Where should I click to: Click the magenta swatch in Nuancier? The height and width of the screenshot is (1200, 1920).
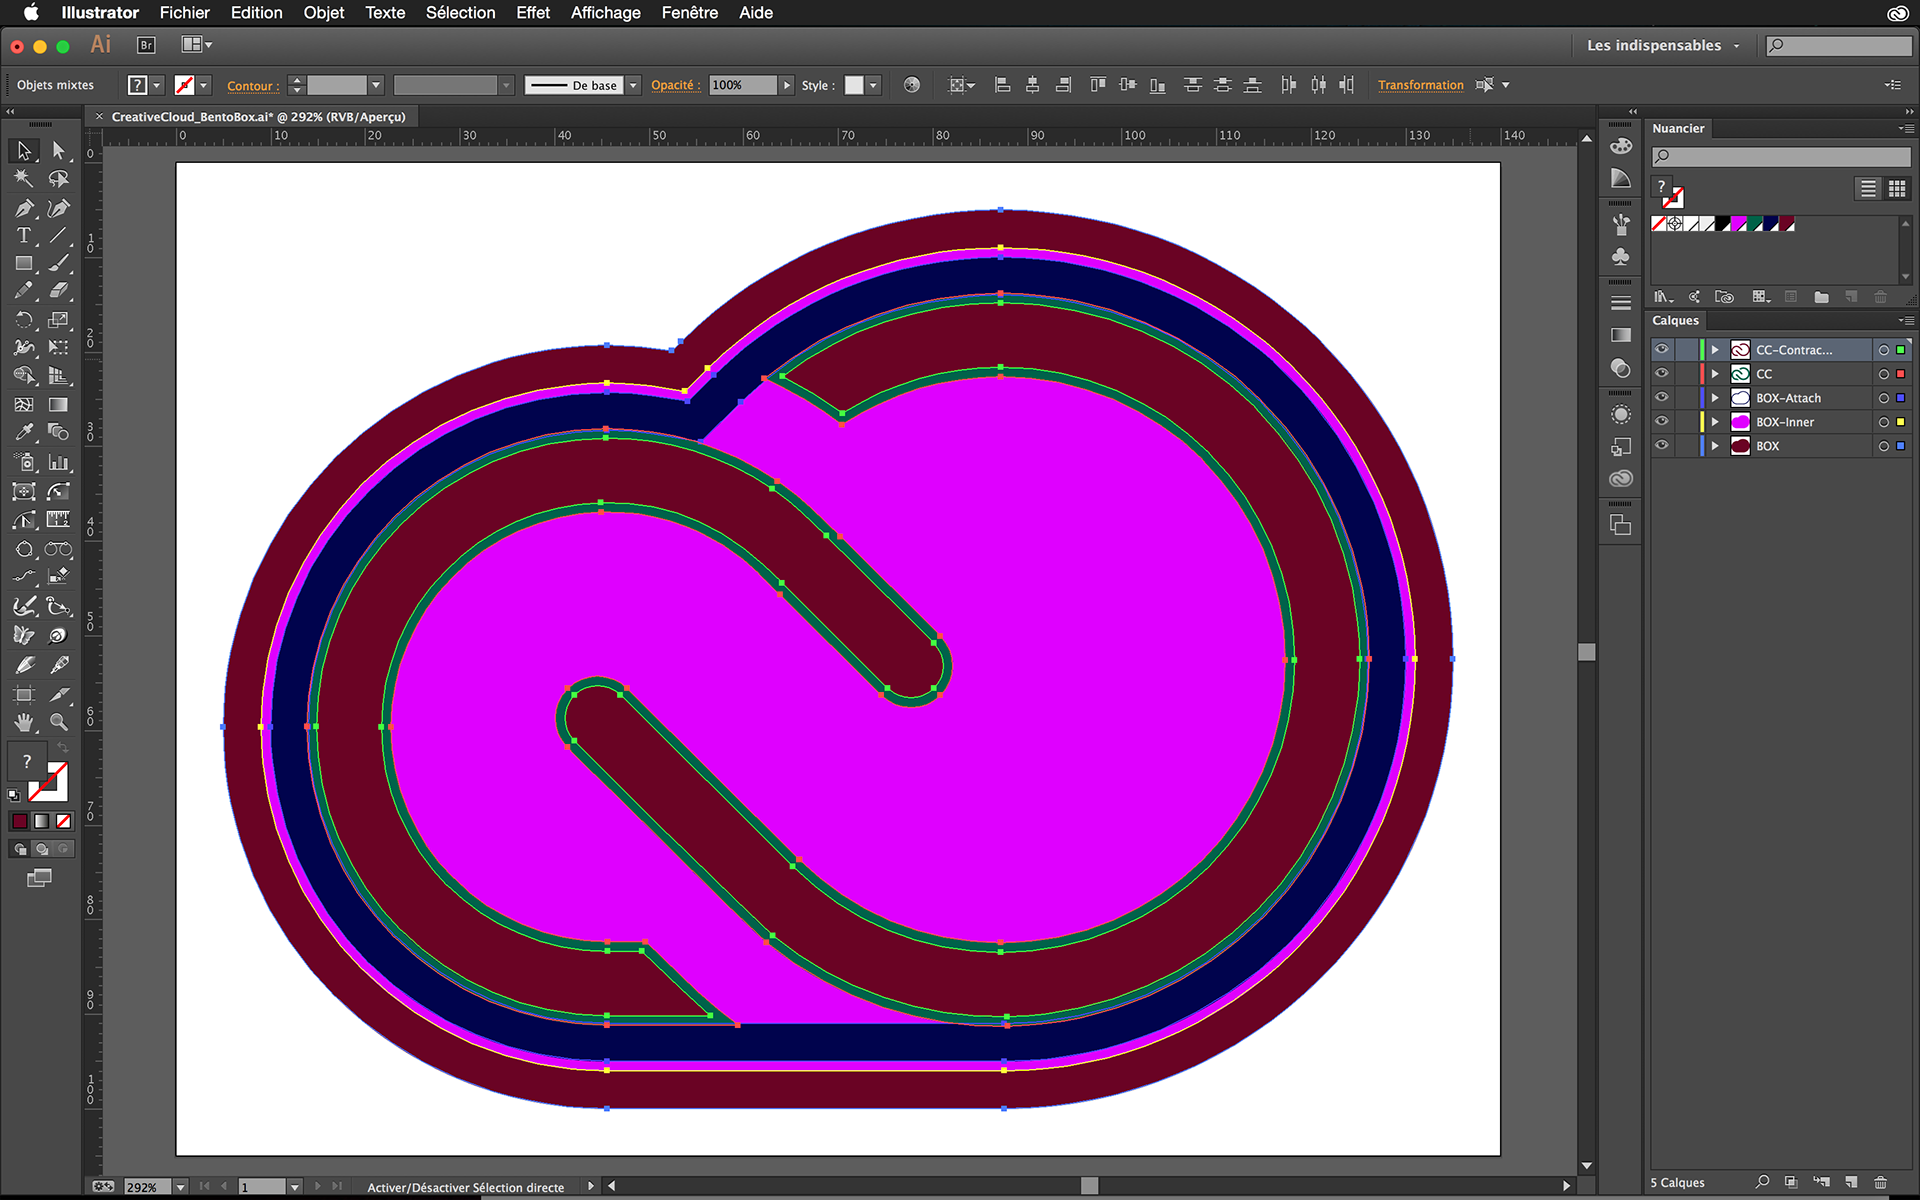(1739, 224)
